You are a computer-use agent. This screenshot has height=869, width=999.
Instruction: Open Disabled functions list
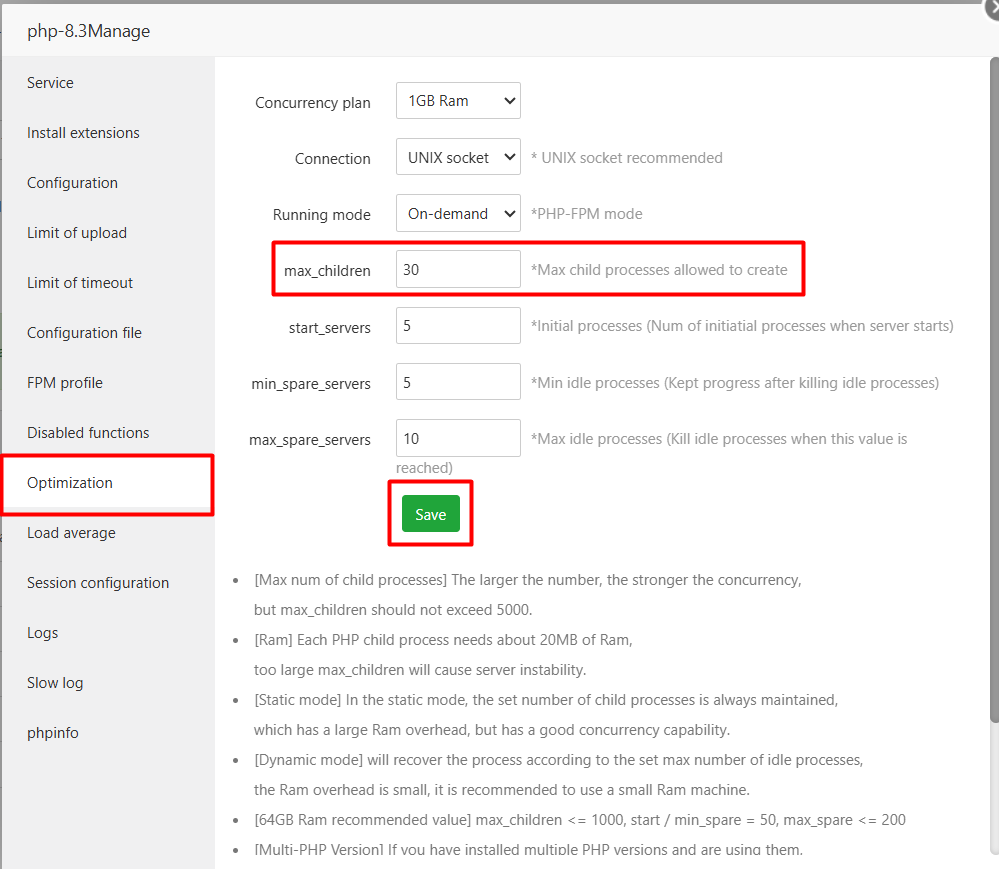pos(88,433)
